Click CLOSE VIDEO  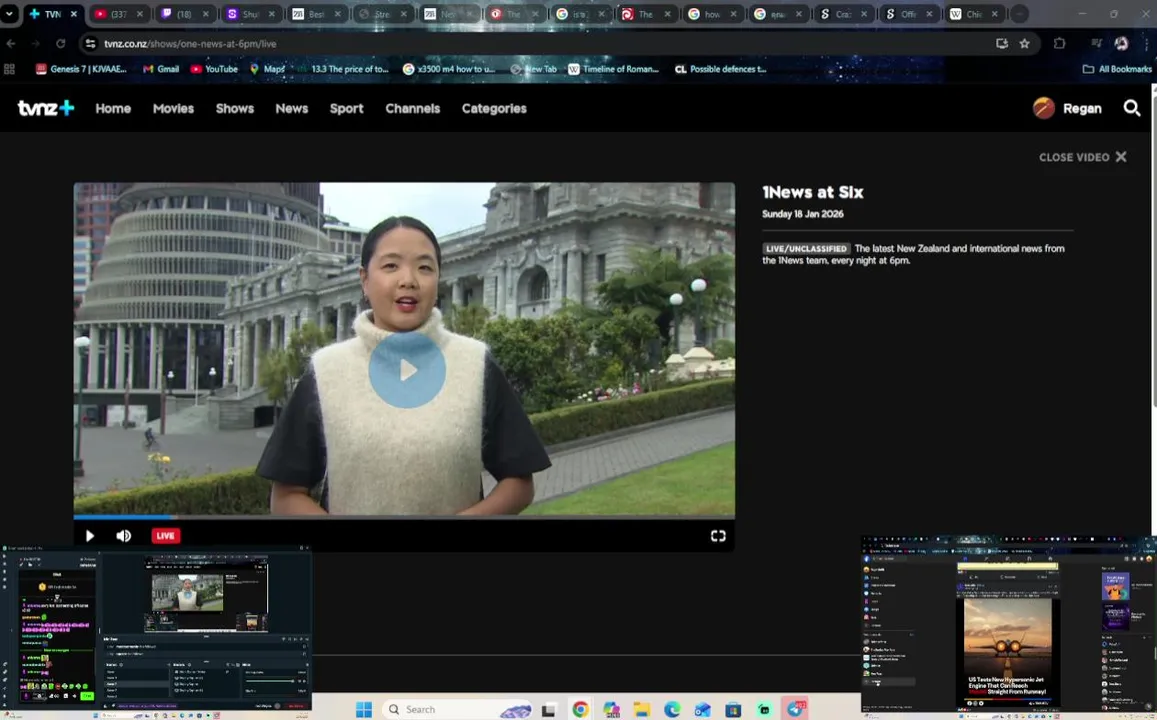1082,157
